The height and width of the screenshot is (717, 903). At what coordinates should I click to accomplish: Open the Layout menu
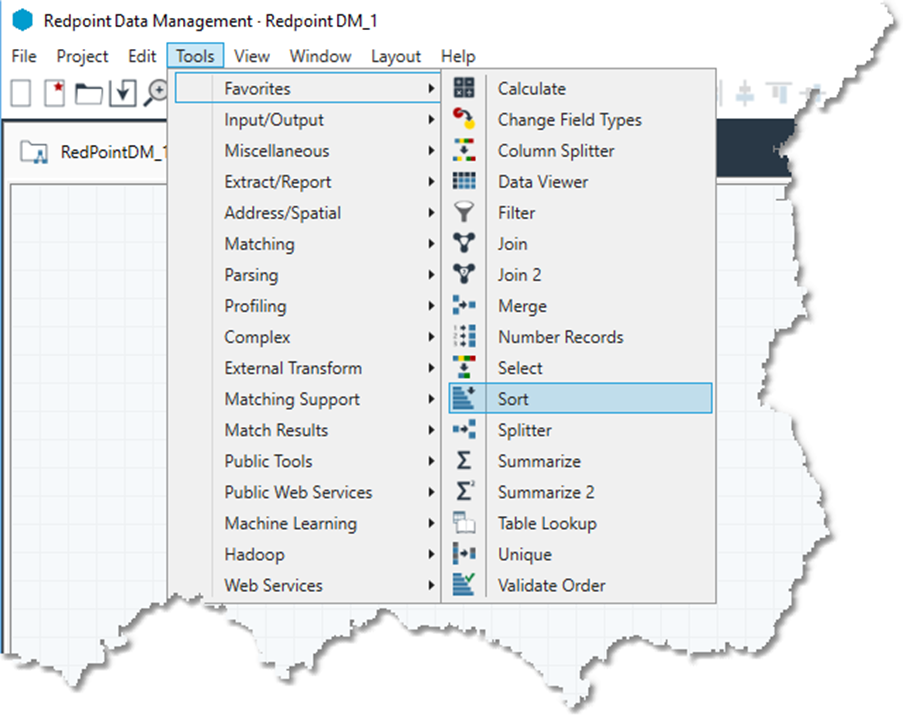(396, 56)
